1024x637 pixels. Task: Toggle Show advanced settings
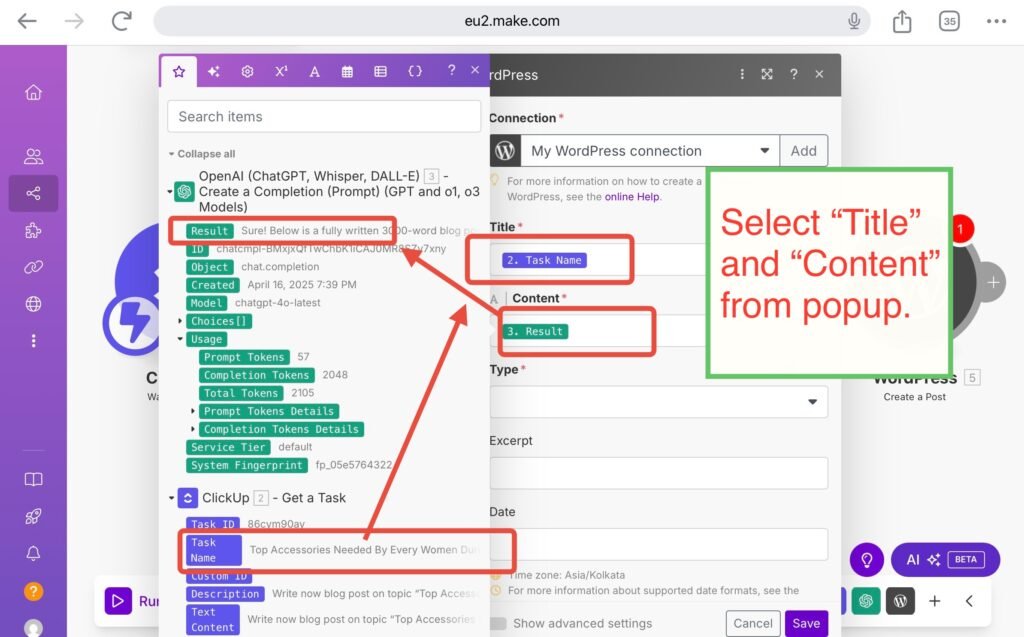point(499,623)
